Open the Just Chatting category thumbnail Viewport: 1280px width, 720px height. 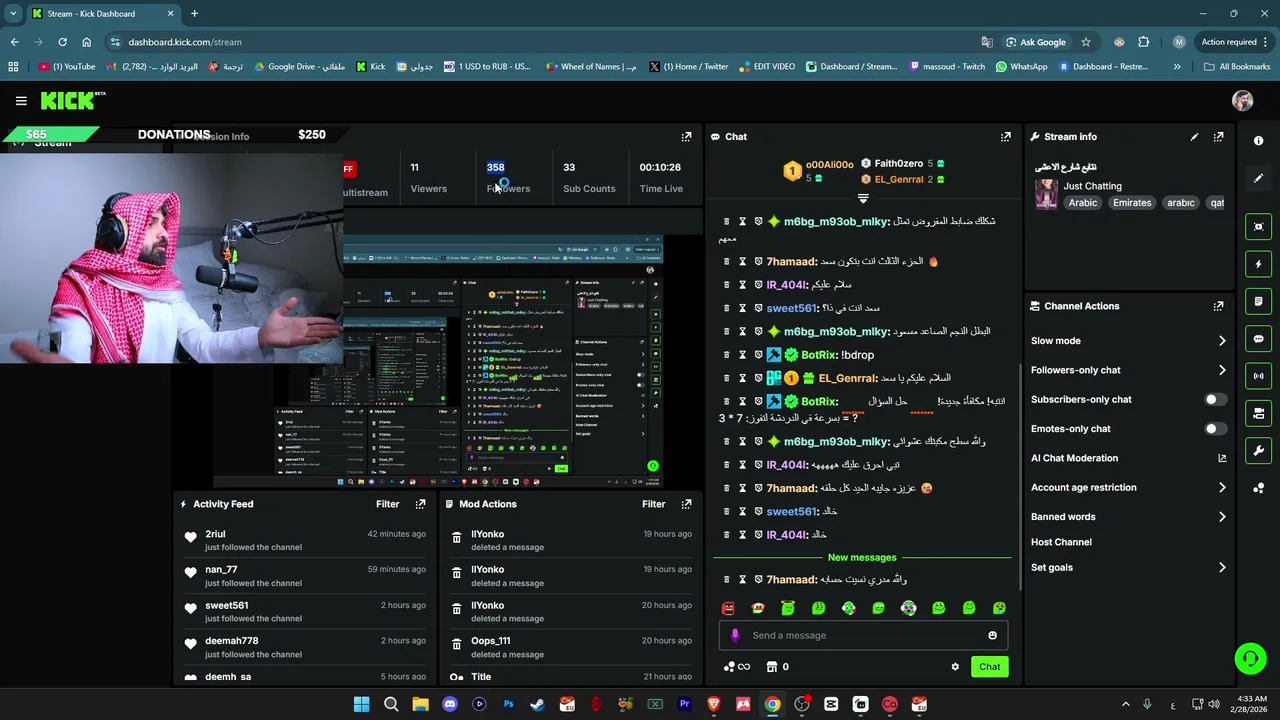1046,194
